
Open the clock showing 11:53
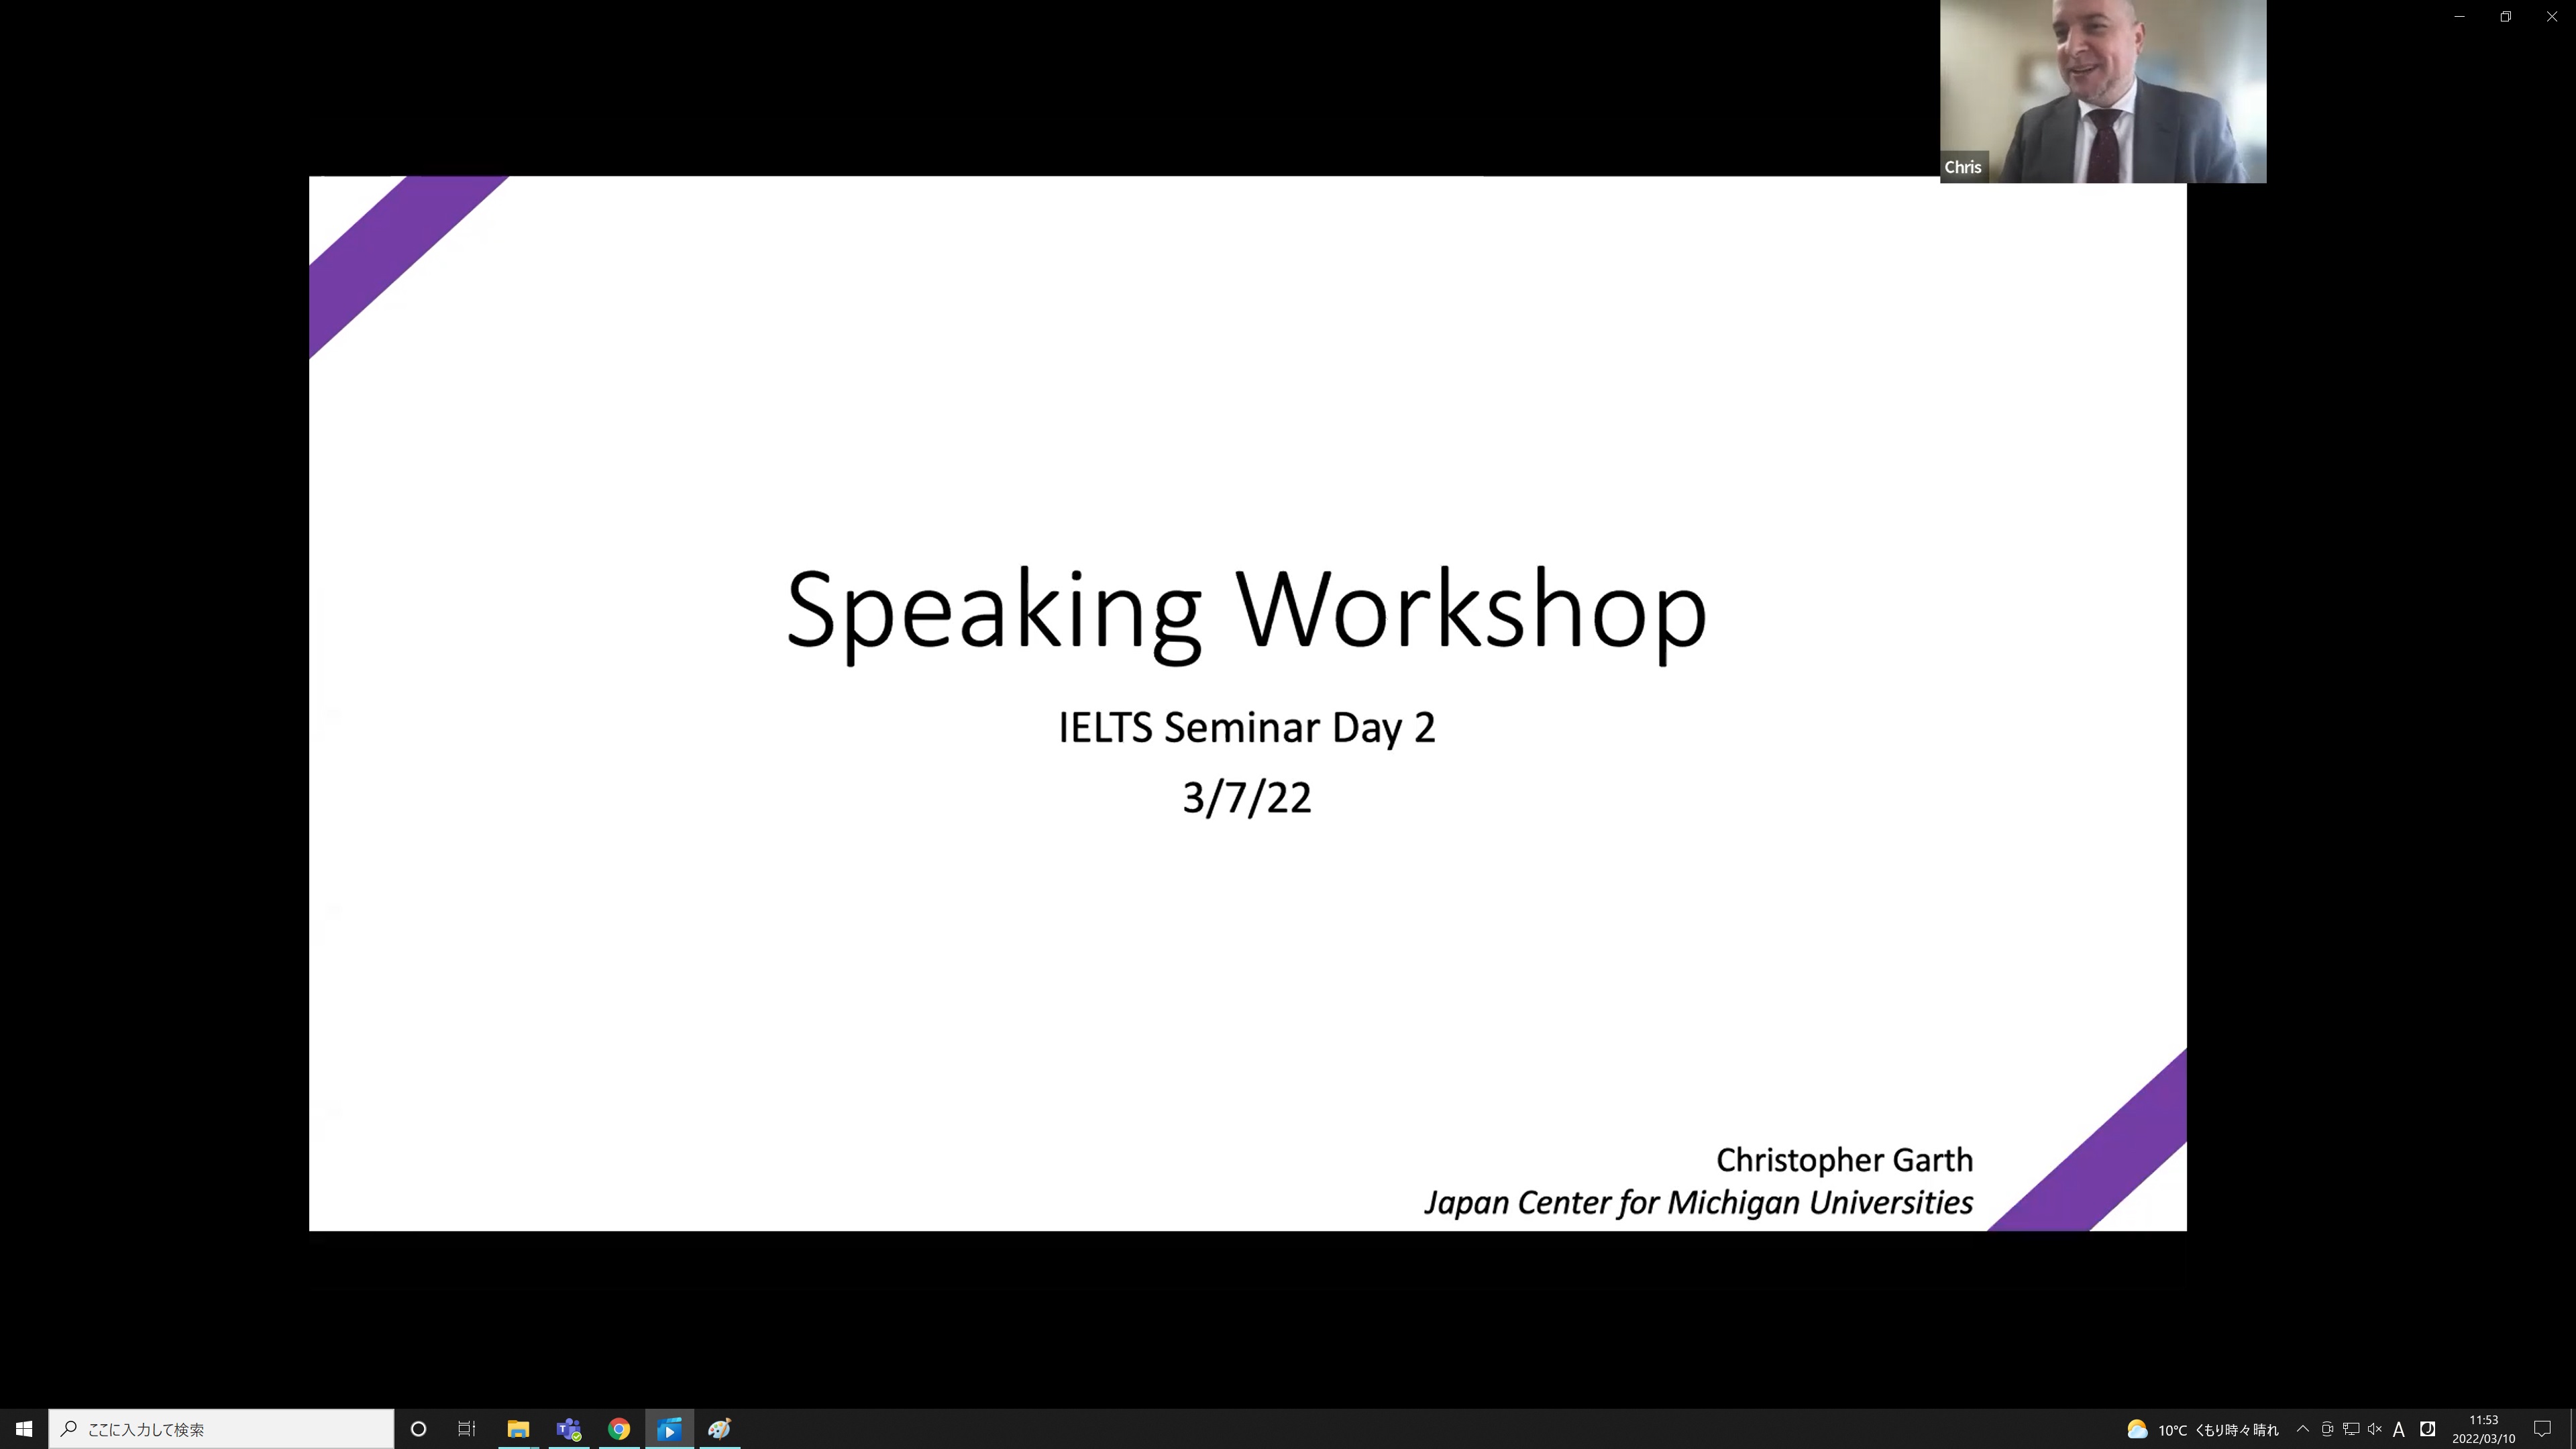(x=2483, y=1429)
